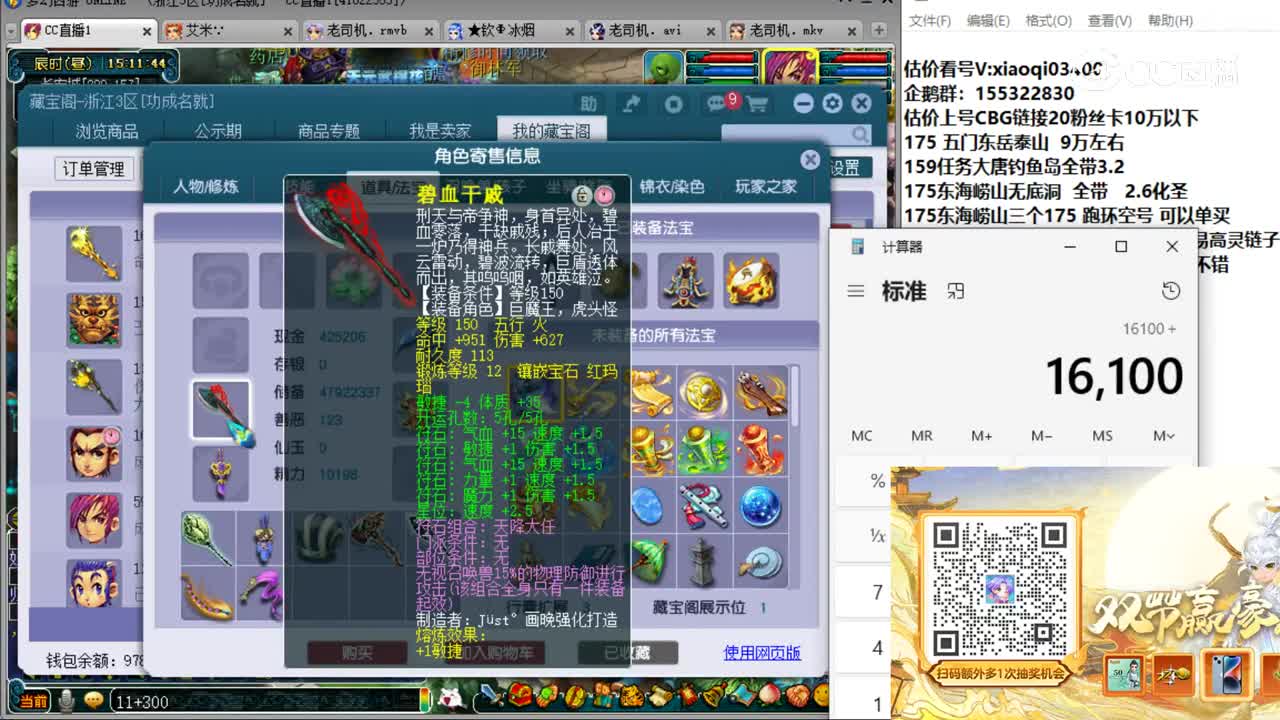Click calculator M+ memory add button
This screenshot has width=1280, height=720.
point(982,436)
